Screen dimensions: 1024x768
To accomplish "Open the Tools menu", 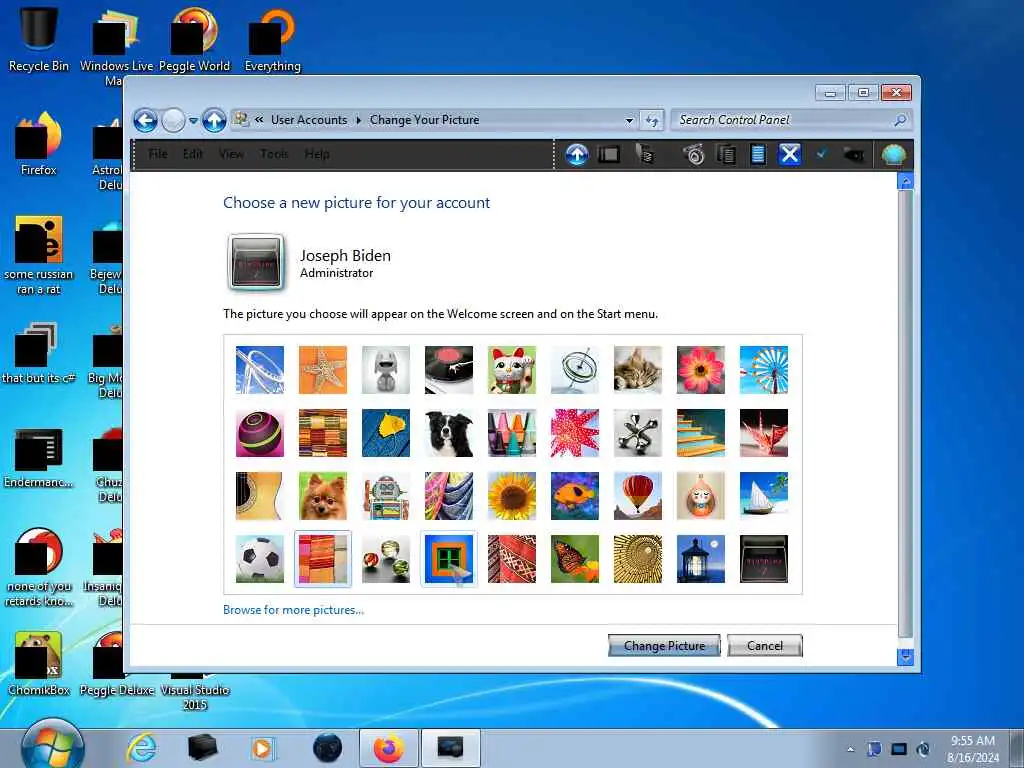I will tap(274, 154).
